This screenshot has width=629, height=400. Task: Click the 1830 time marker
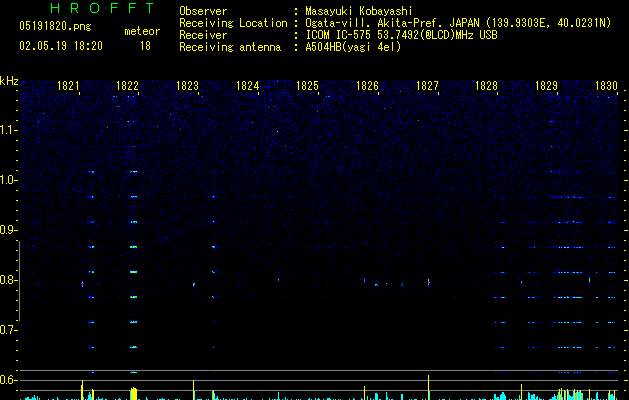(x=606, y=86)
